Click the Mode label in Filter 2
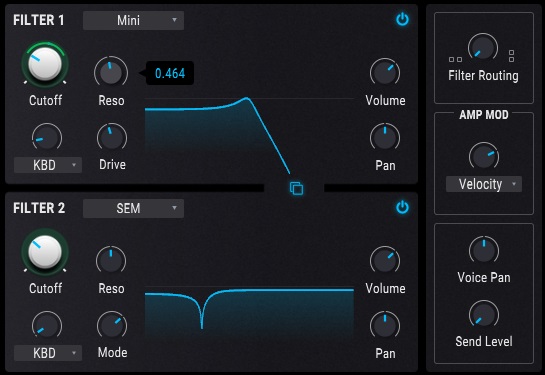The image size is (545, 375). pyautogui.click(x=112, y=352)
